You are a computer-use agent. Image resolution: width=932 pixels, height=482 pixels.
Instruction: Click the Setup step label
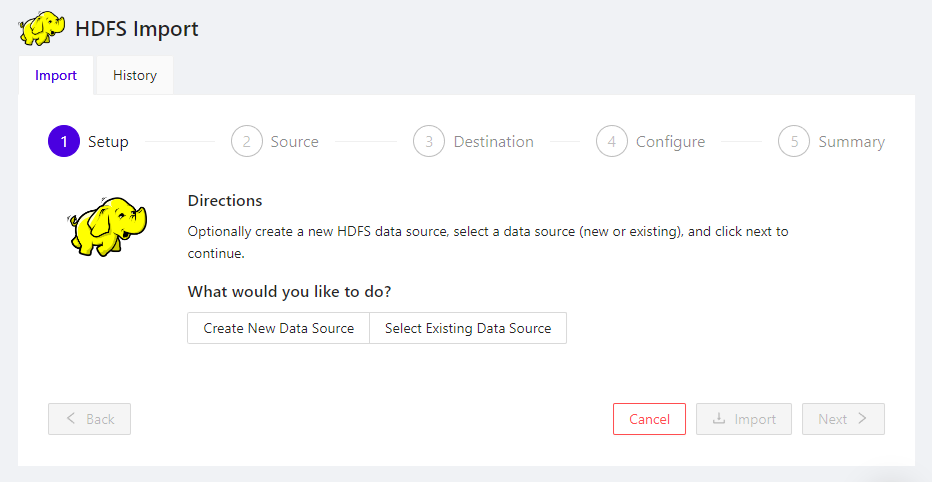point(108,142)
